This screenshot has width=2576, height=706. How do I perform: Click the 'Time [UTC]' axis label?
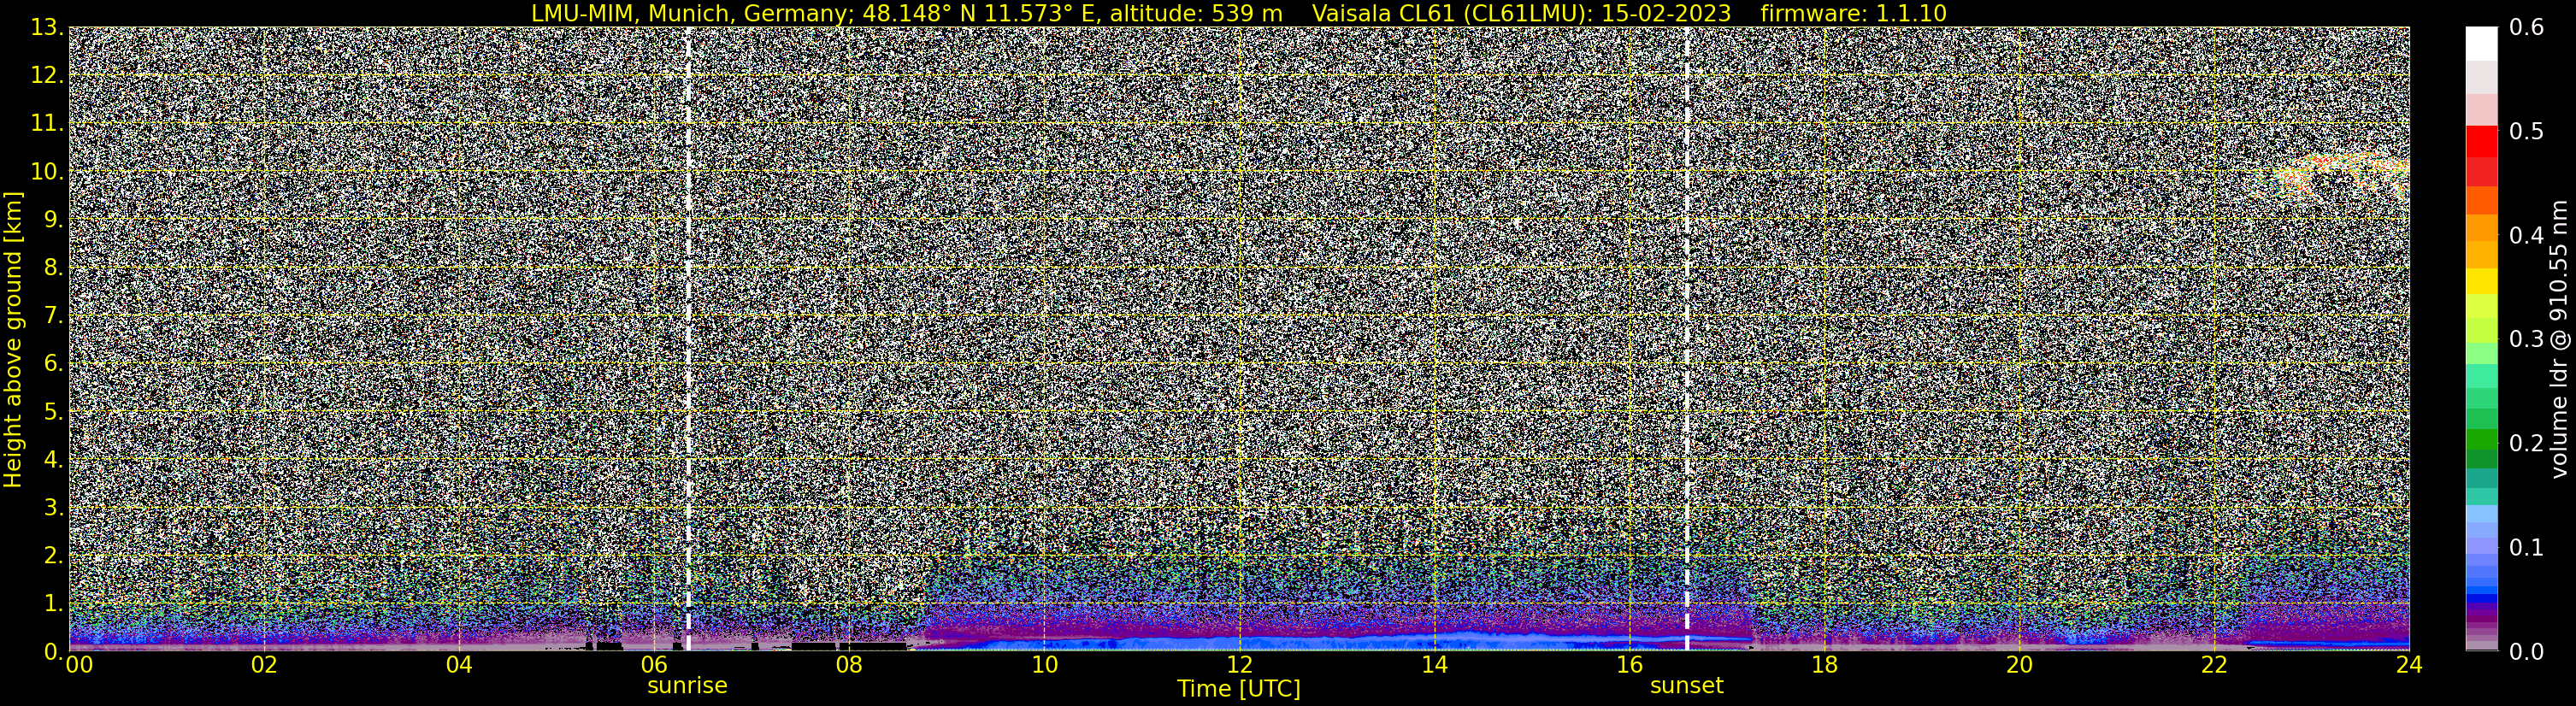point(1238,689)
